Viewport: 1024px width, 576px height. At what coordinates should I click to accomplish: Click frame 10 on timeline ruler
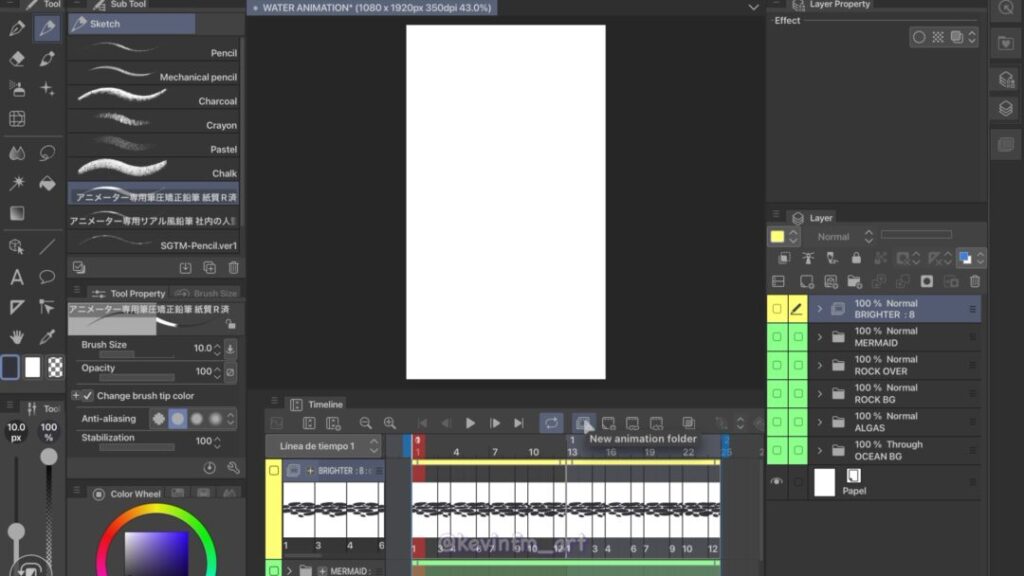coord(534,452)
